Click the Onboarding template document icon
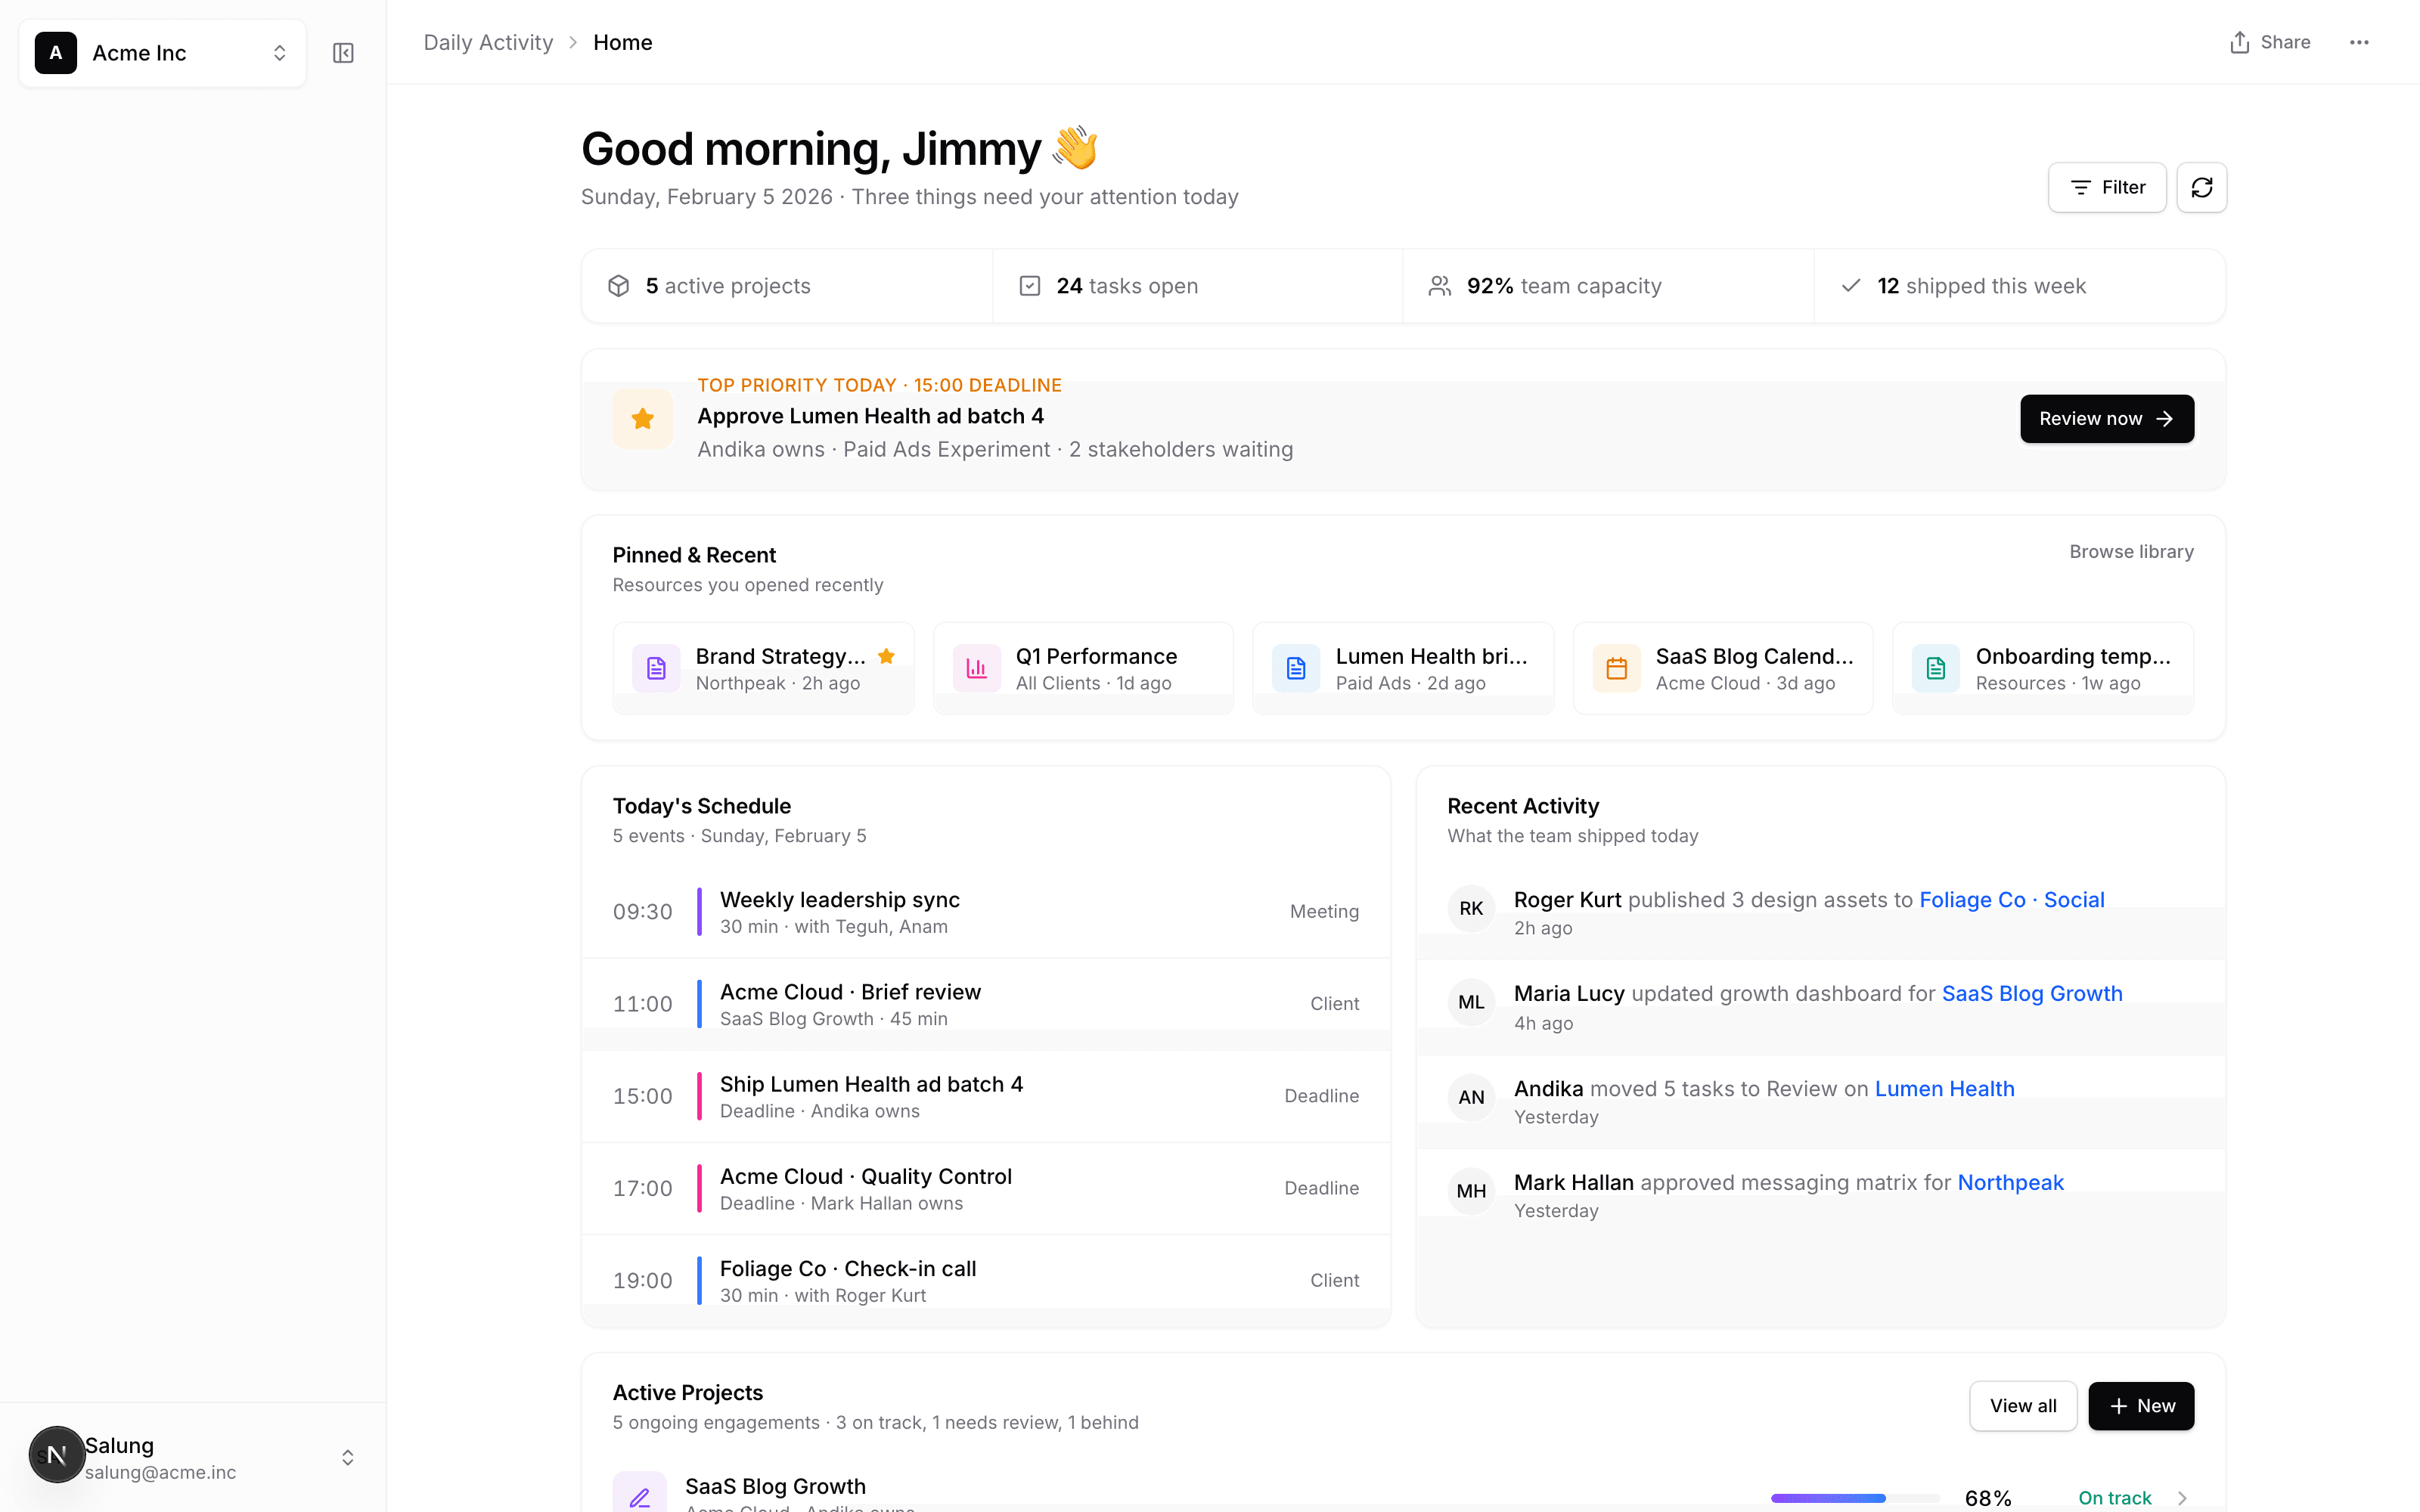Viewport: 2420px width, 1512px height. pyautogui.click(x=1936, y=668)
